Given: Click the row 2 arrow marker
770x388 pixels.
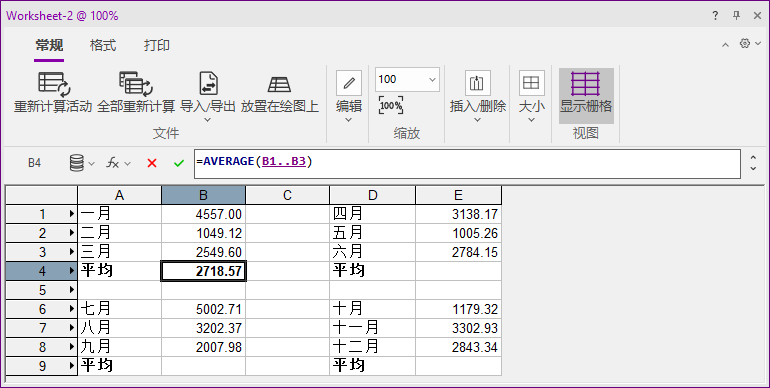Looking at the screenshot, I should [72, 233].
